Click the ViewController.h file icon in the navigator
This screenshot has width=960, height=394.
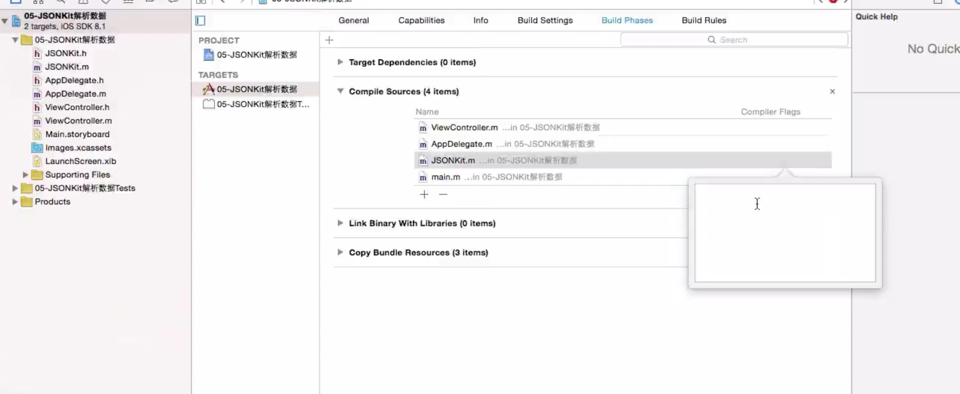tap(37, 108)
